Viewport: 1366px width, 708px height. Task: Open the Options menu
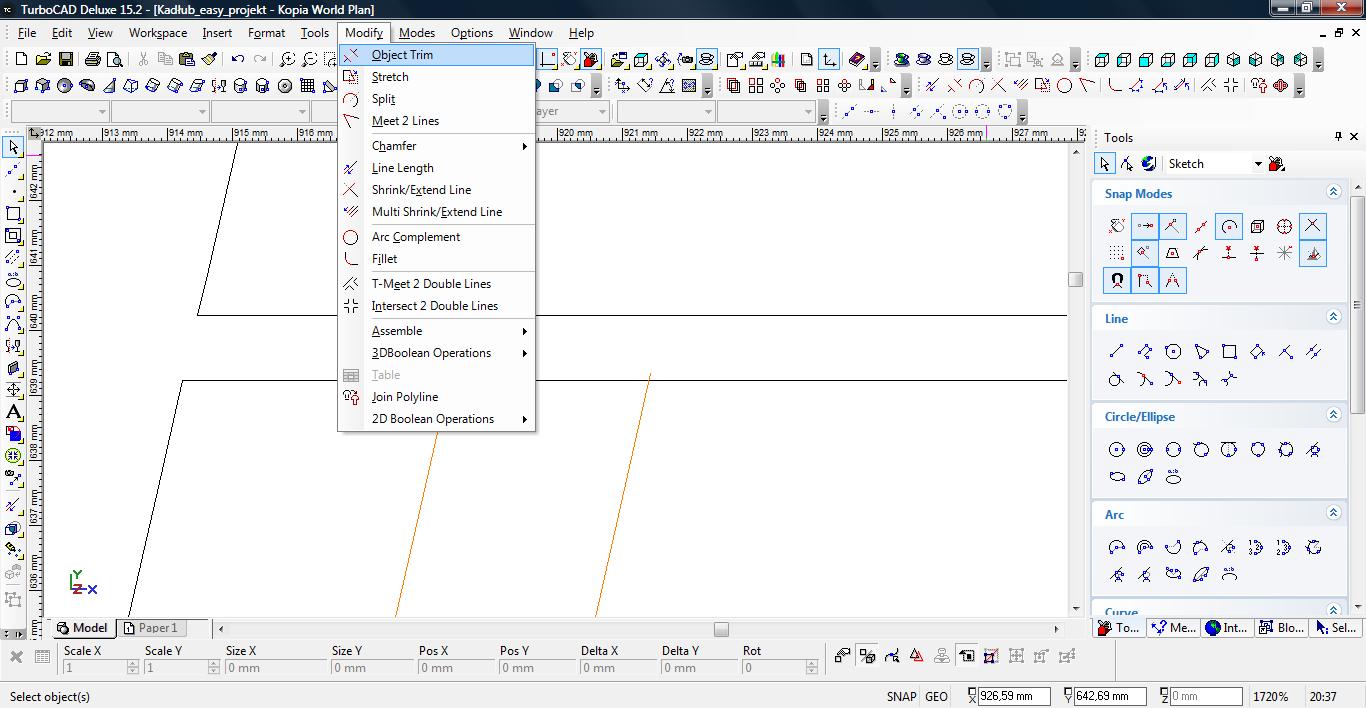point(471,33)
